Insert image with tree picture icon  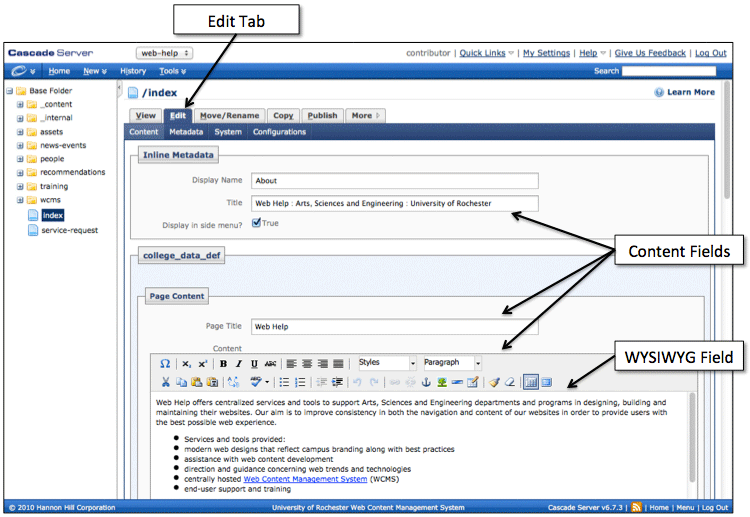(442, 382)
